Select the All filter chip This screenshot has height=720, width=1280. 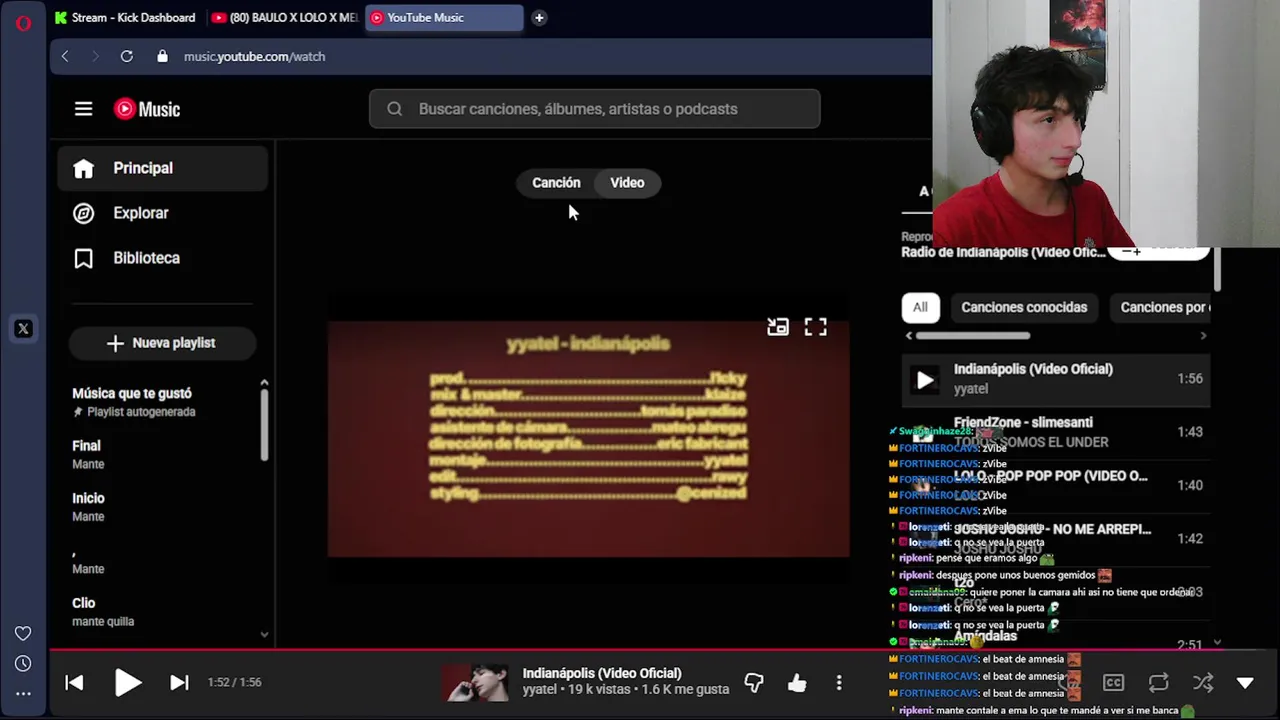tap(920, 307)
